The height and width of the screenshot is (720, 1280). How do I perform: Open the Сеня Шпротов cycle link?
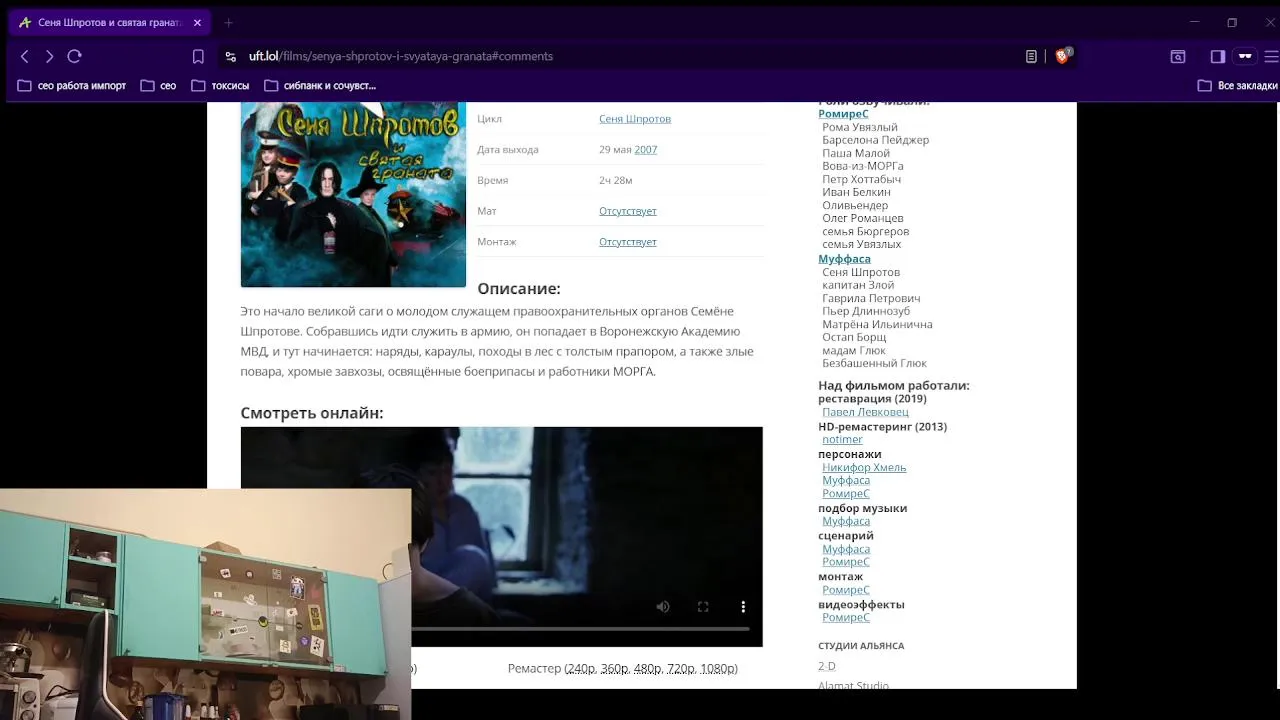tap(635, 119)
